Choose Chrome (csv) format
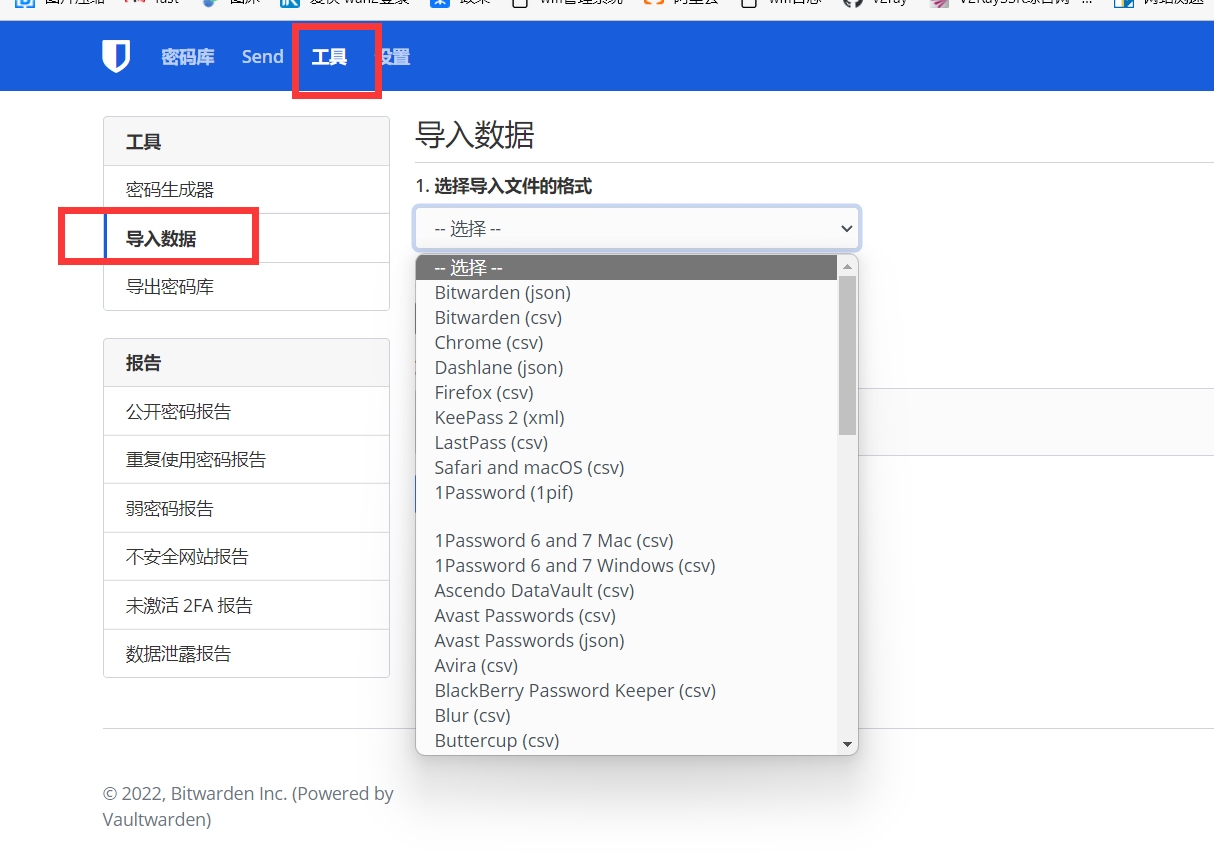Viewport: 1214px width, 867px height. point(627,343)
